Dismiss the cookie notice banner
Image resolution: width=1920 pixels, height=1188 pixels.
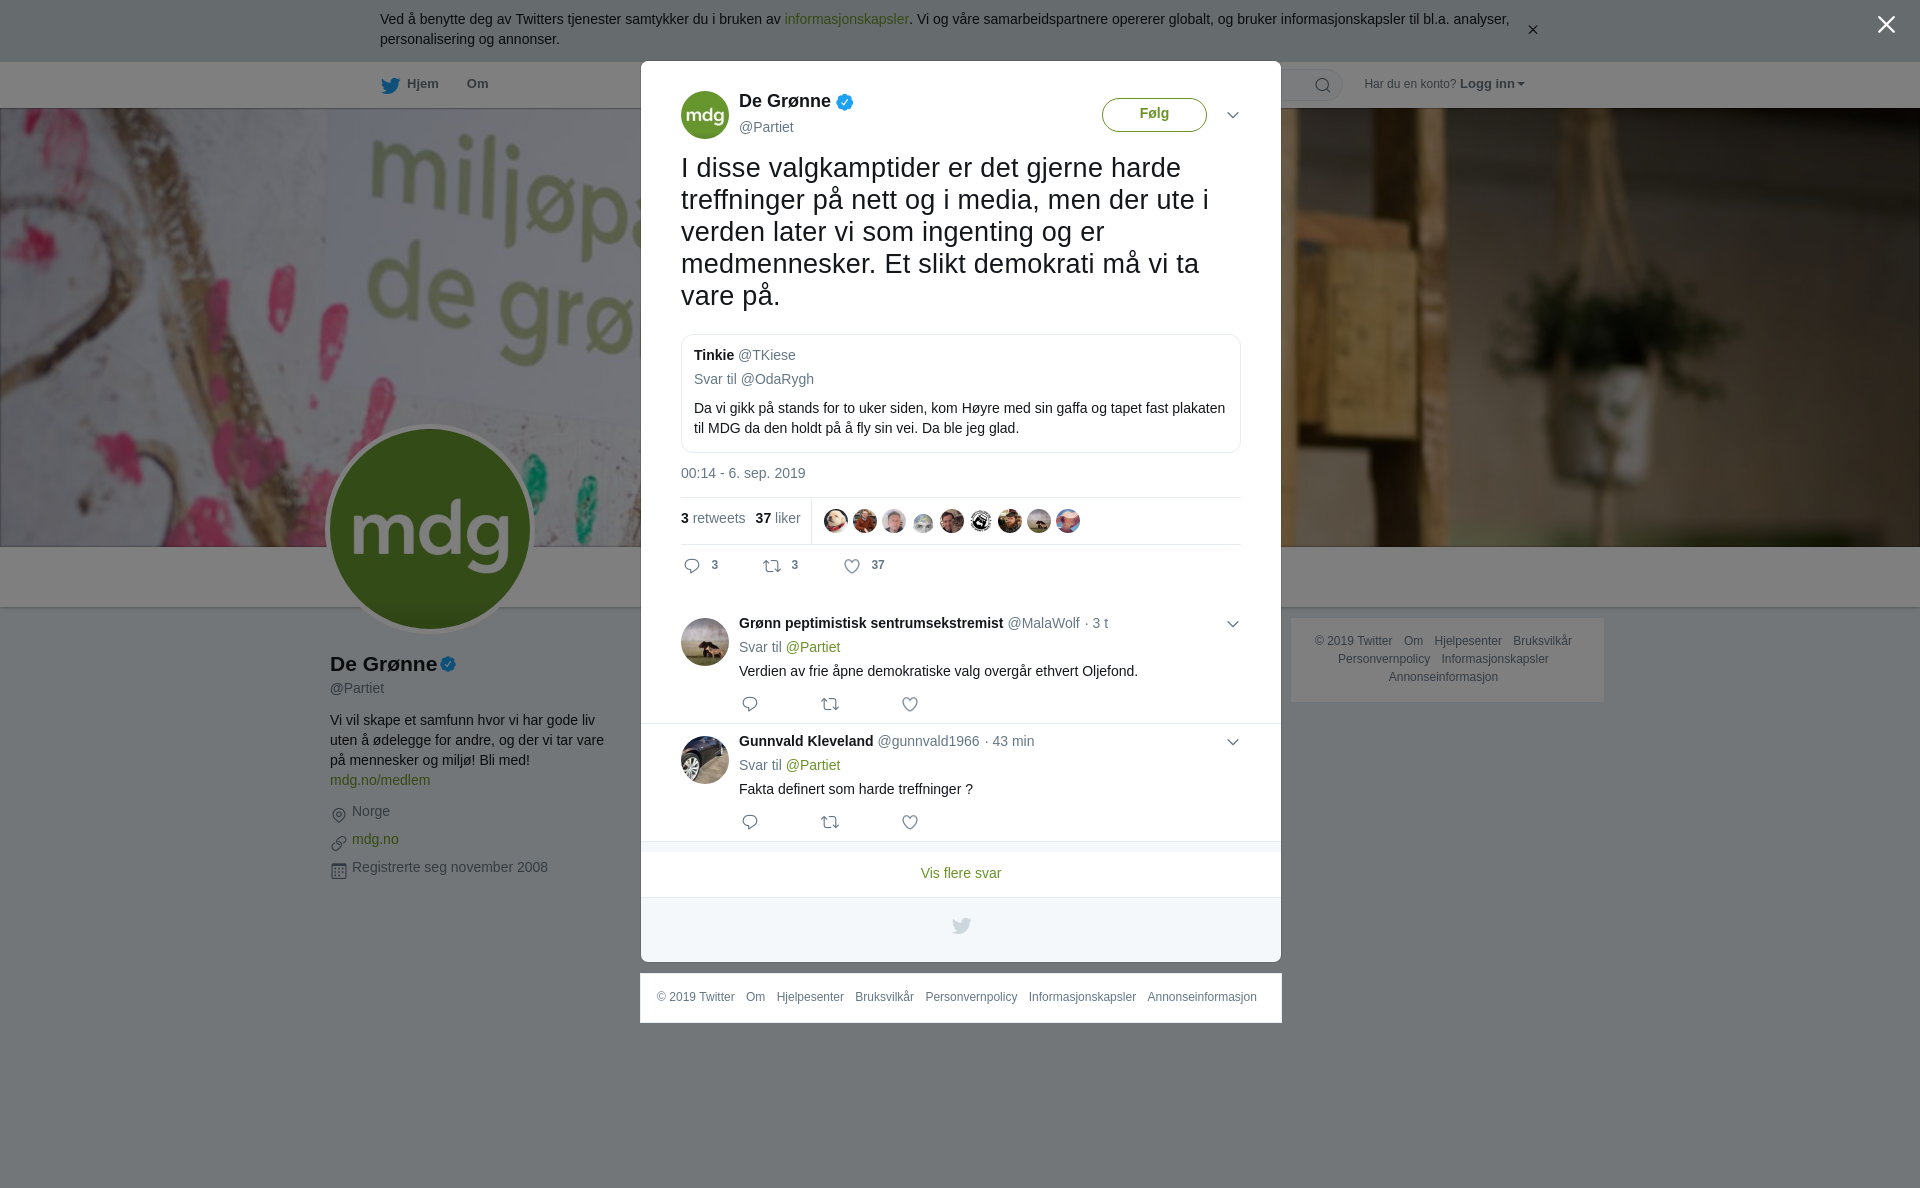pyautogui.click(x=1532, y=30)
